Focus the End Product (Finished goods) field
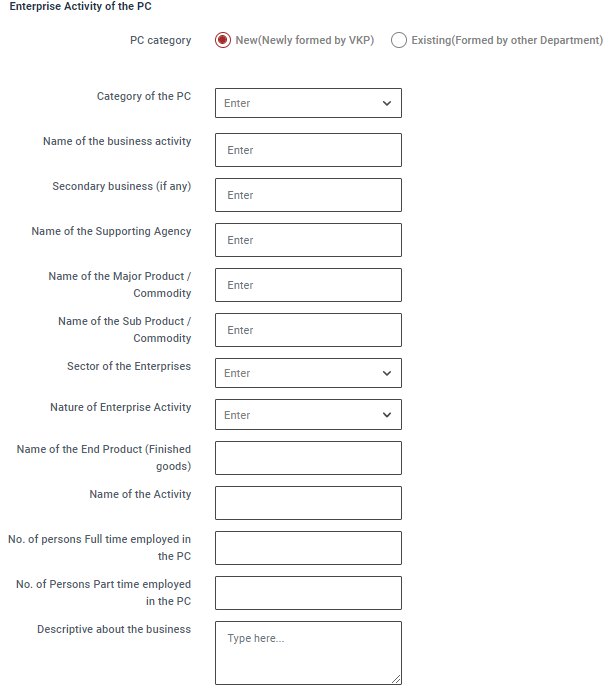This screenshot has height=688, width=607. (x=308, y=458)
